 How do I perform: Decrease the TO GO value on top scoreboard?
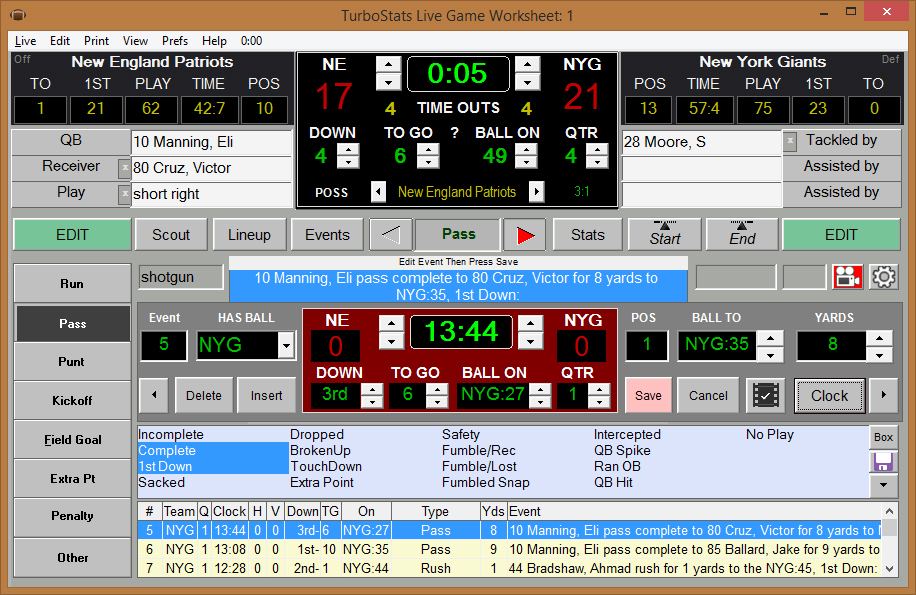(428, 162)
